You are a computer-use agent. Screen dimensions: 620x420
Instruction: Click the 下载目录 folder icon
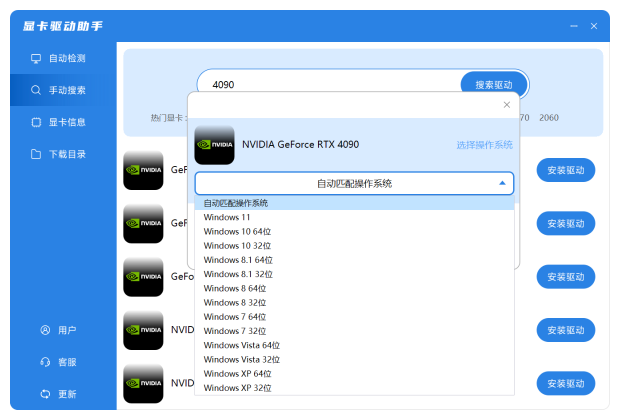36,154
